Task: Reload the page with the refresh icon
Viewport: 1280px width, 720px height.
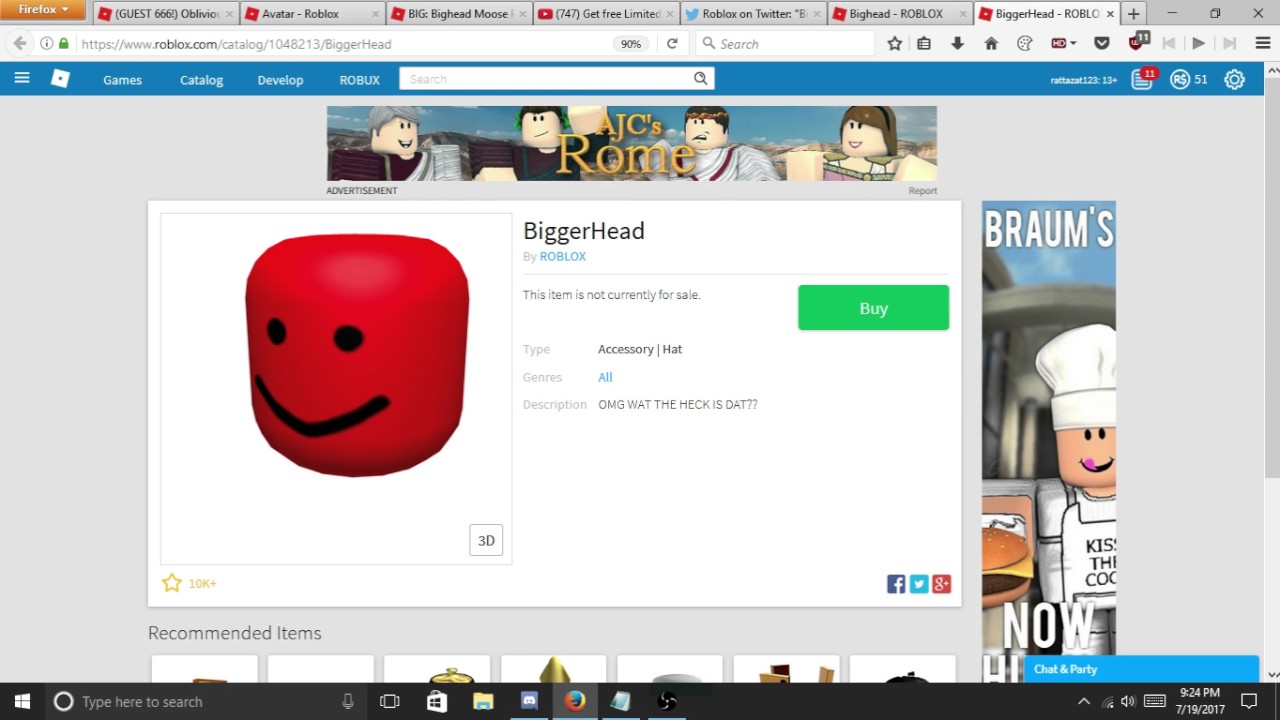Action: point(672,44)
